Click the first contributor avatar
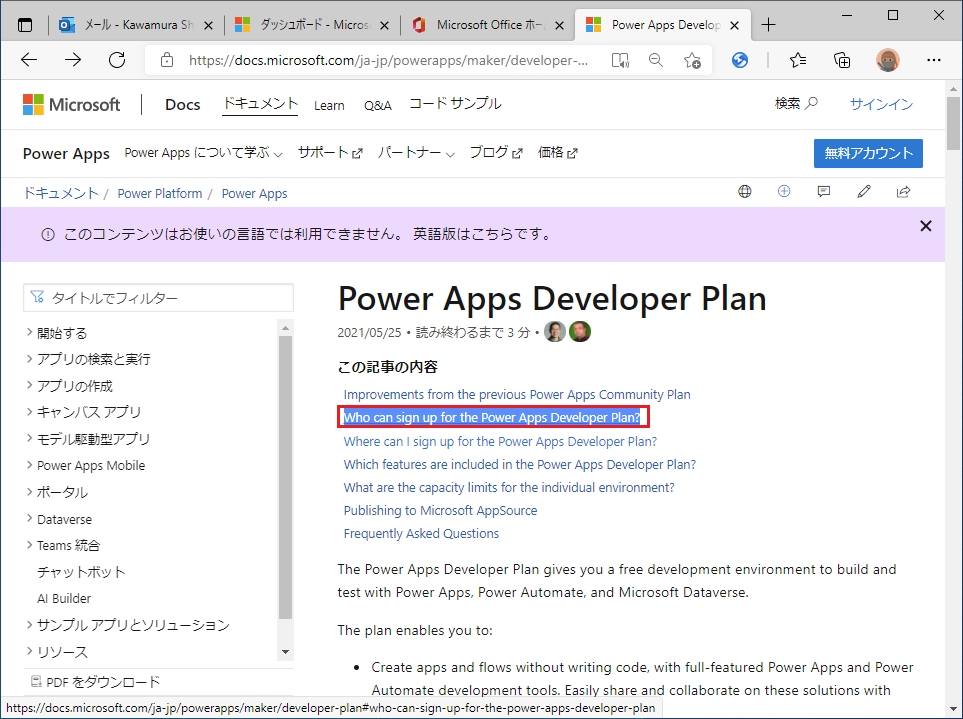 click(555, 332)
